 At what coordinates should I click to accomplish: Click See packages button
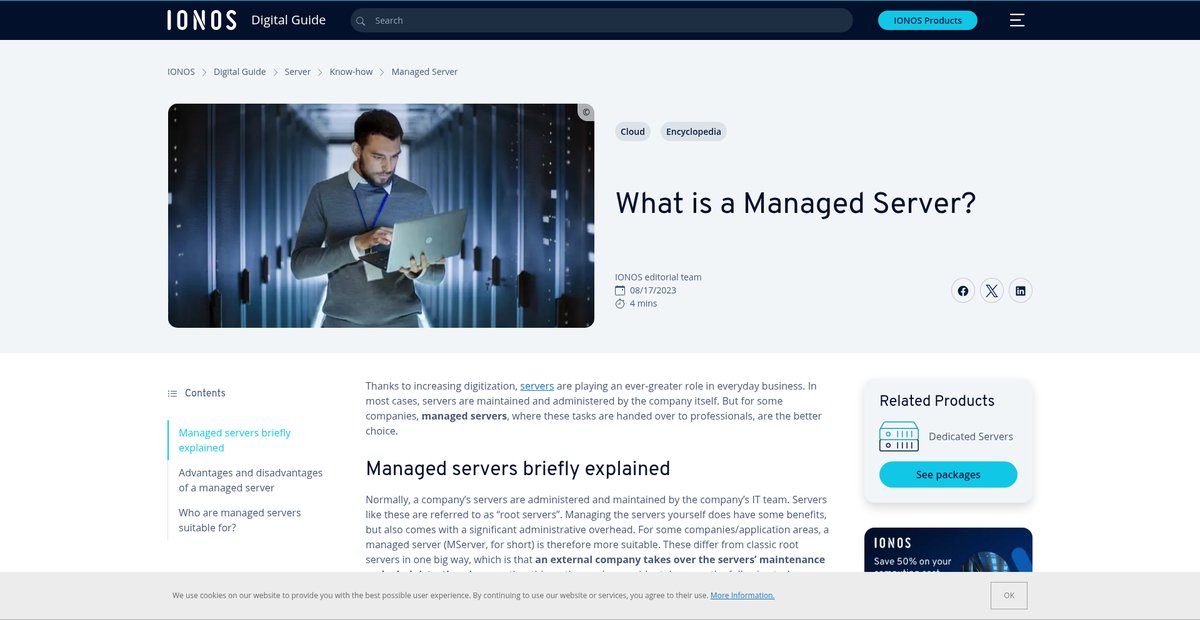click(x=948, y=474)
